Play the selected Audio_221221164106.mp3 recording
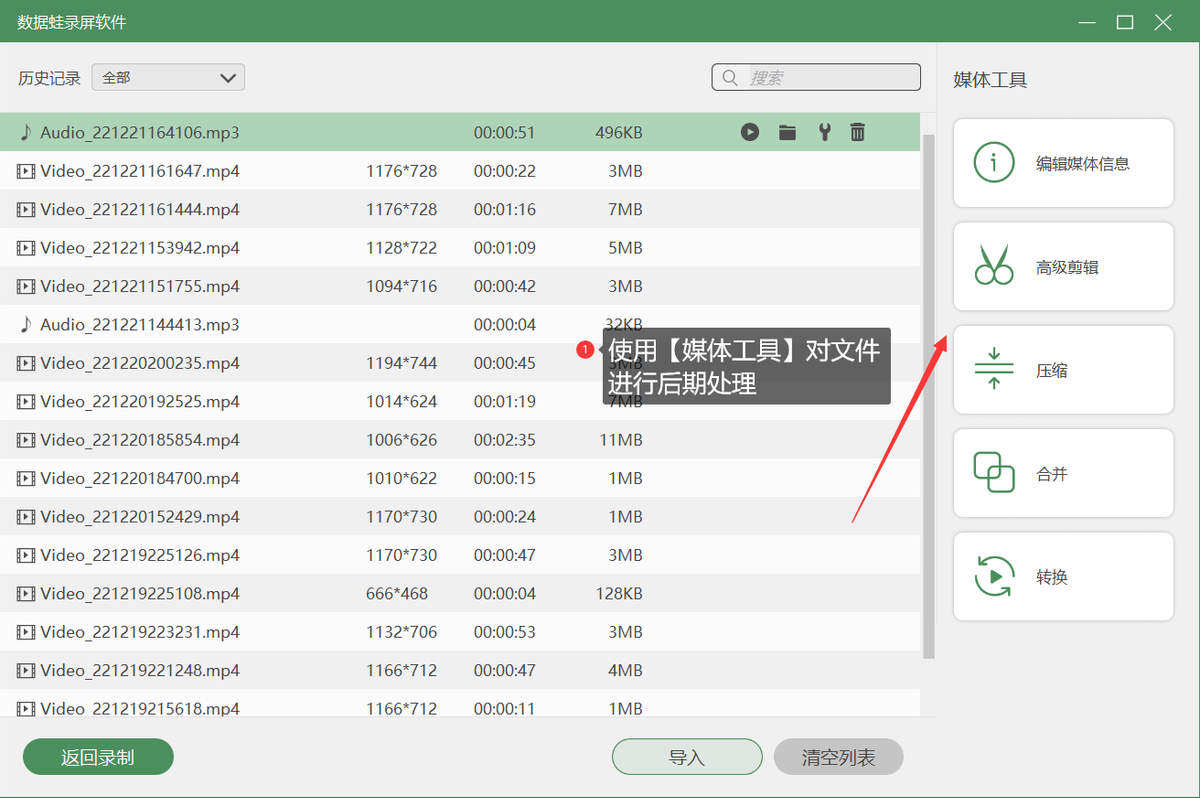This screenshot has width=1200, height=798. tap(750, 132)
